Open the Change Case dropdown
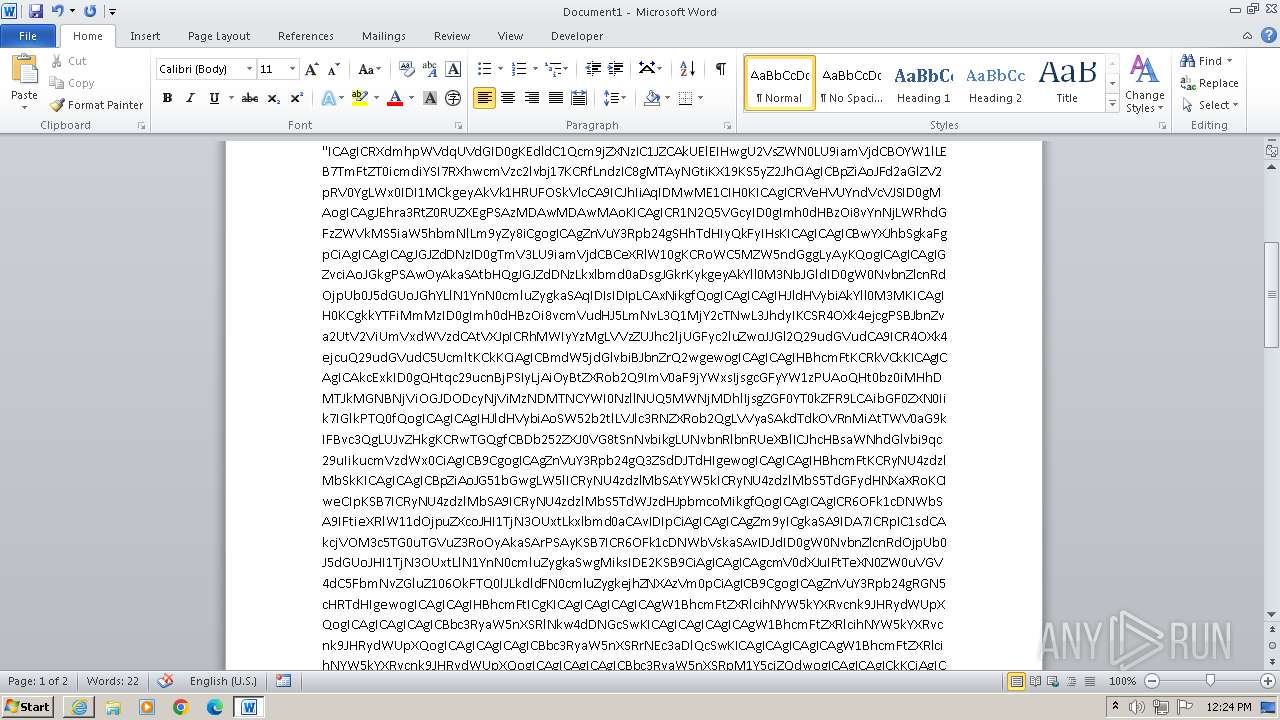The width and height of the screenshot is (1280, 720). [x=369, y=69]
